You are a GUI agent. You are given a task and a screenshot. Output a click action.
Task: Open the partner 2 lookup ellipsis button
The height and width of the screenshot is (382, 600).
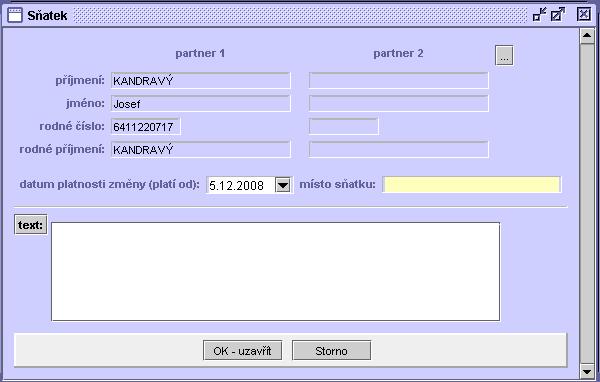click(x=504, y=56)
